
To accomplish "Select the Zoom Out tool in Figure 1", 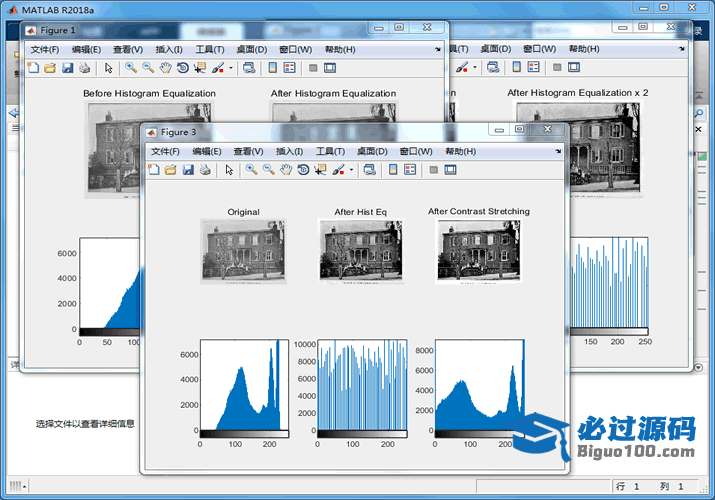I will 148,68.
